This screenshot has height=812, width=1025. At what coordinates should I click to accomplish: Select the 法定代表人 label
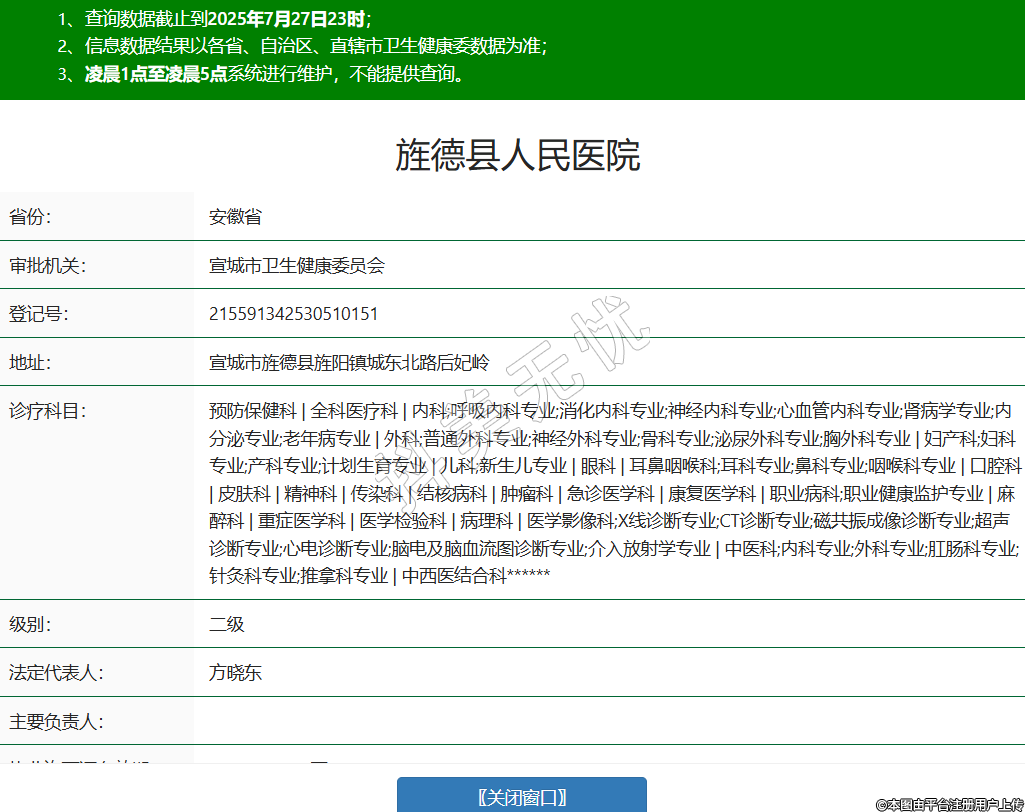[x=56, y=673]
